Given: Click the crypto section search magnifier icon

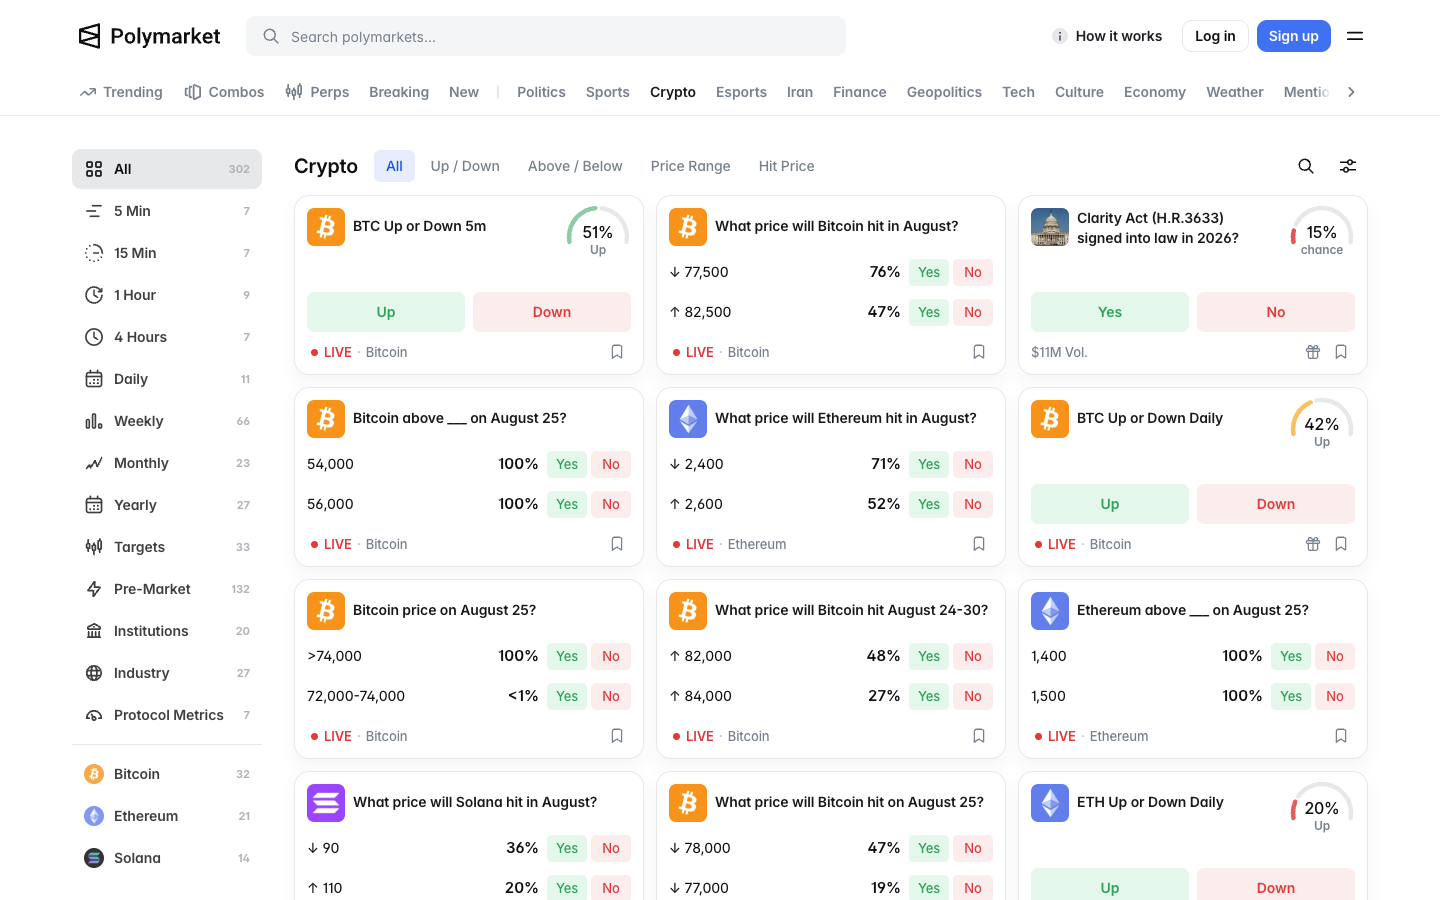Looking at the screenshot, I should coord(1306,166).
